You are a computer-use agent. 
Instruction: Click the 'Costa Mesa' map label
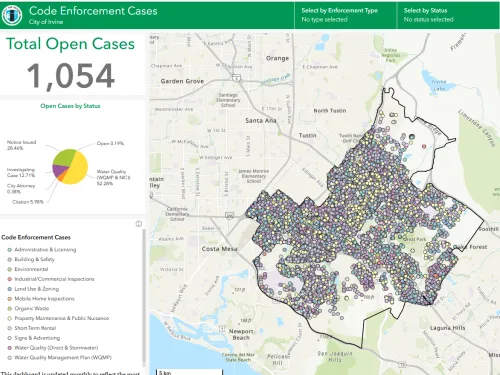pos(219,249)
